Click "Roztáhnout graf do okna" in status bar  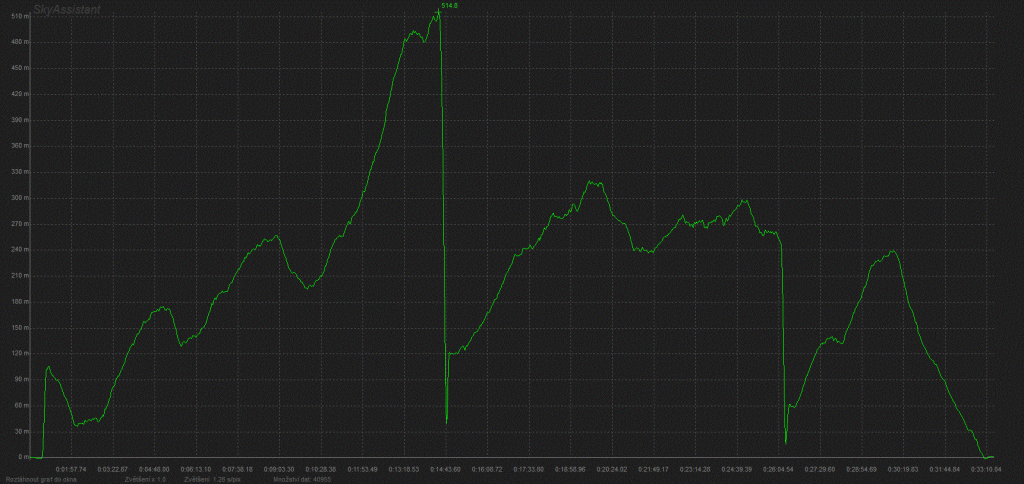click(39, 479)
